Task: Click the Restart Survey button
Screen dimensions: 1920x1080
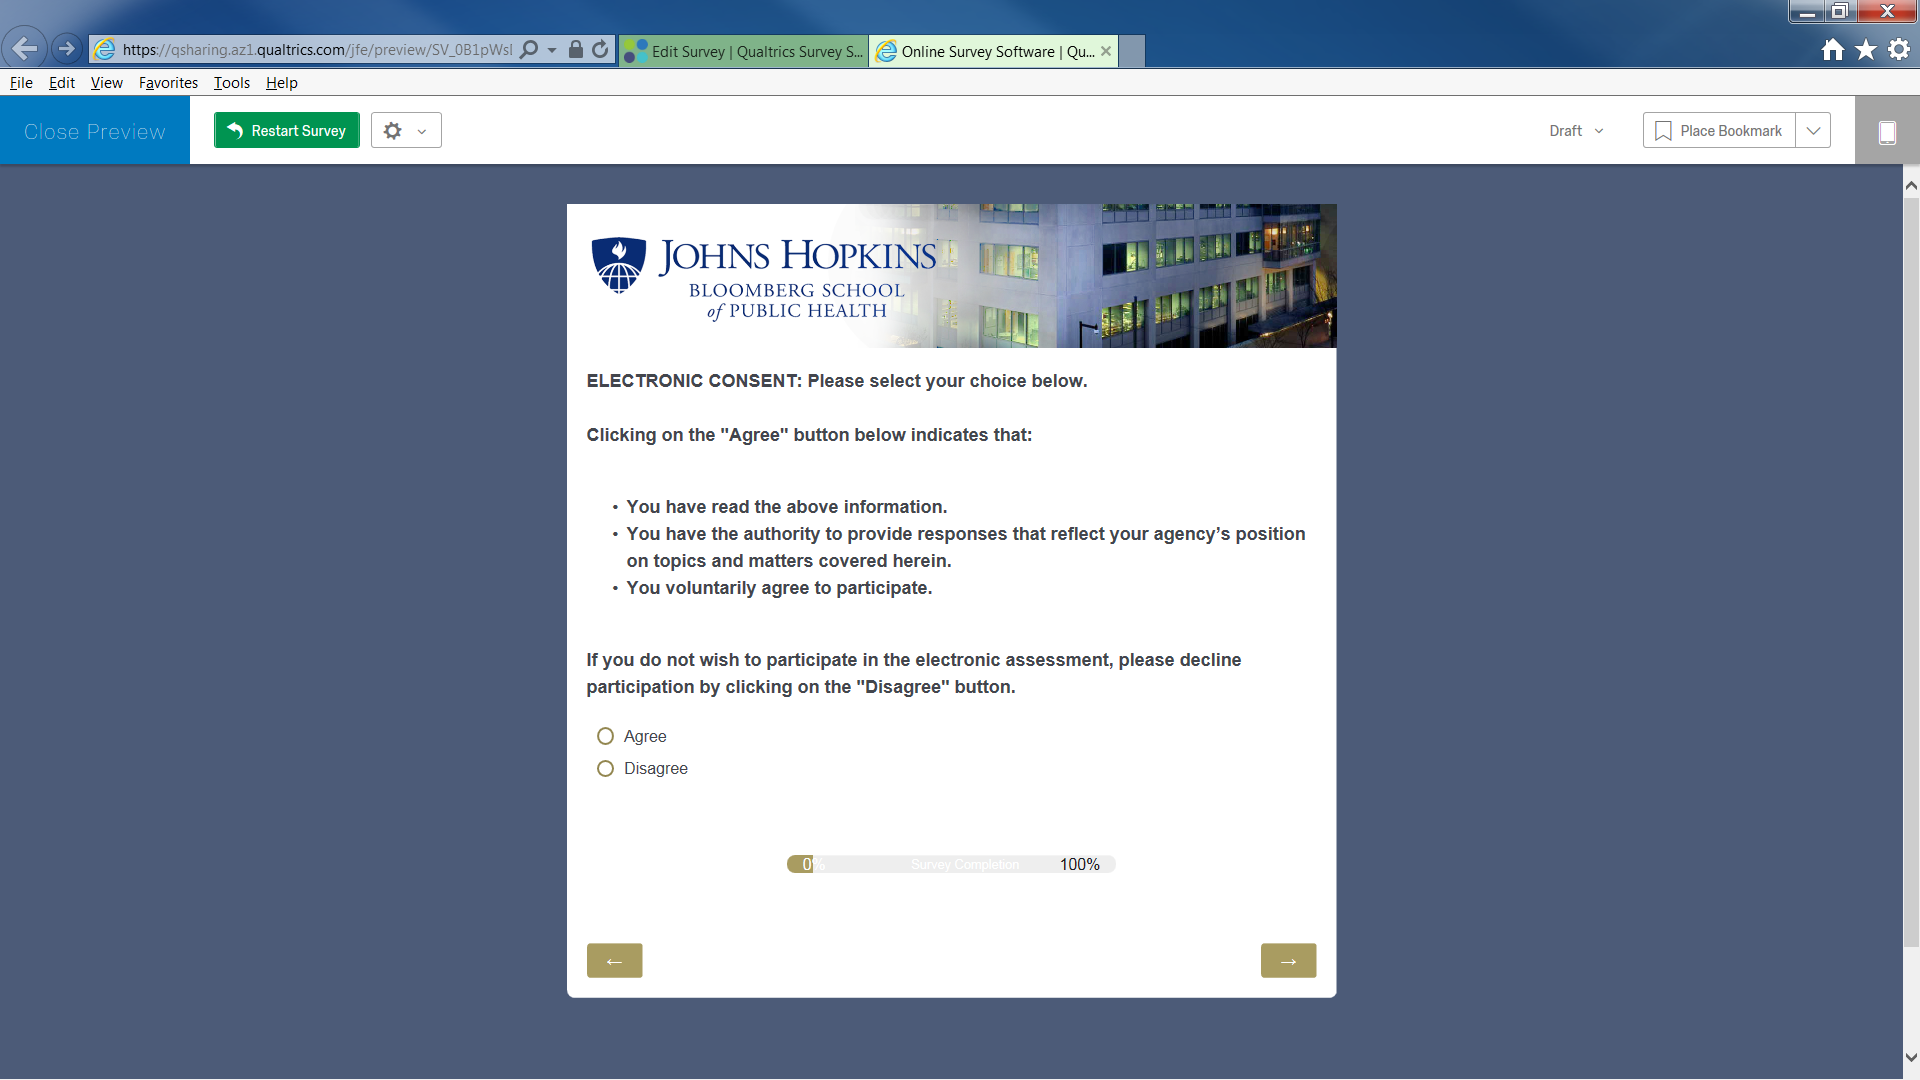Action: click(287, 130)
